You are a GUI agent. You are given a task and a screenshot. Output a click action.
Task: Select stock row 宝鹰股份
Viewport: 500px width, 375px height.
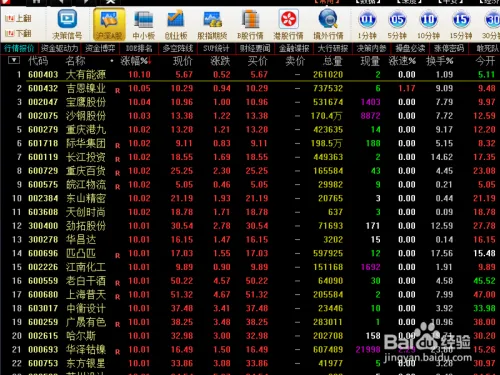pos(250,102)
